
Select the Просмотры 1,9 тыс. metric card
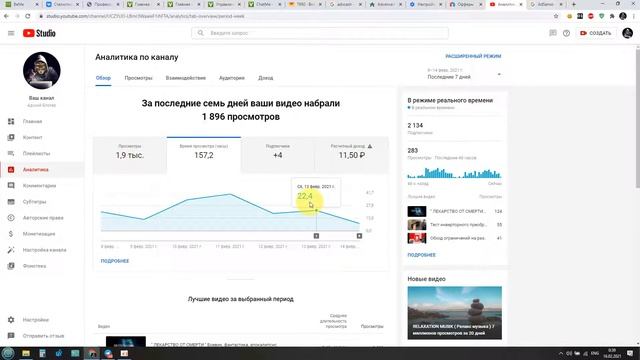130,155
